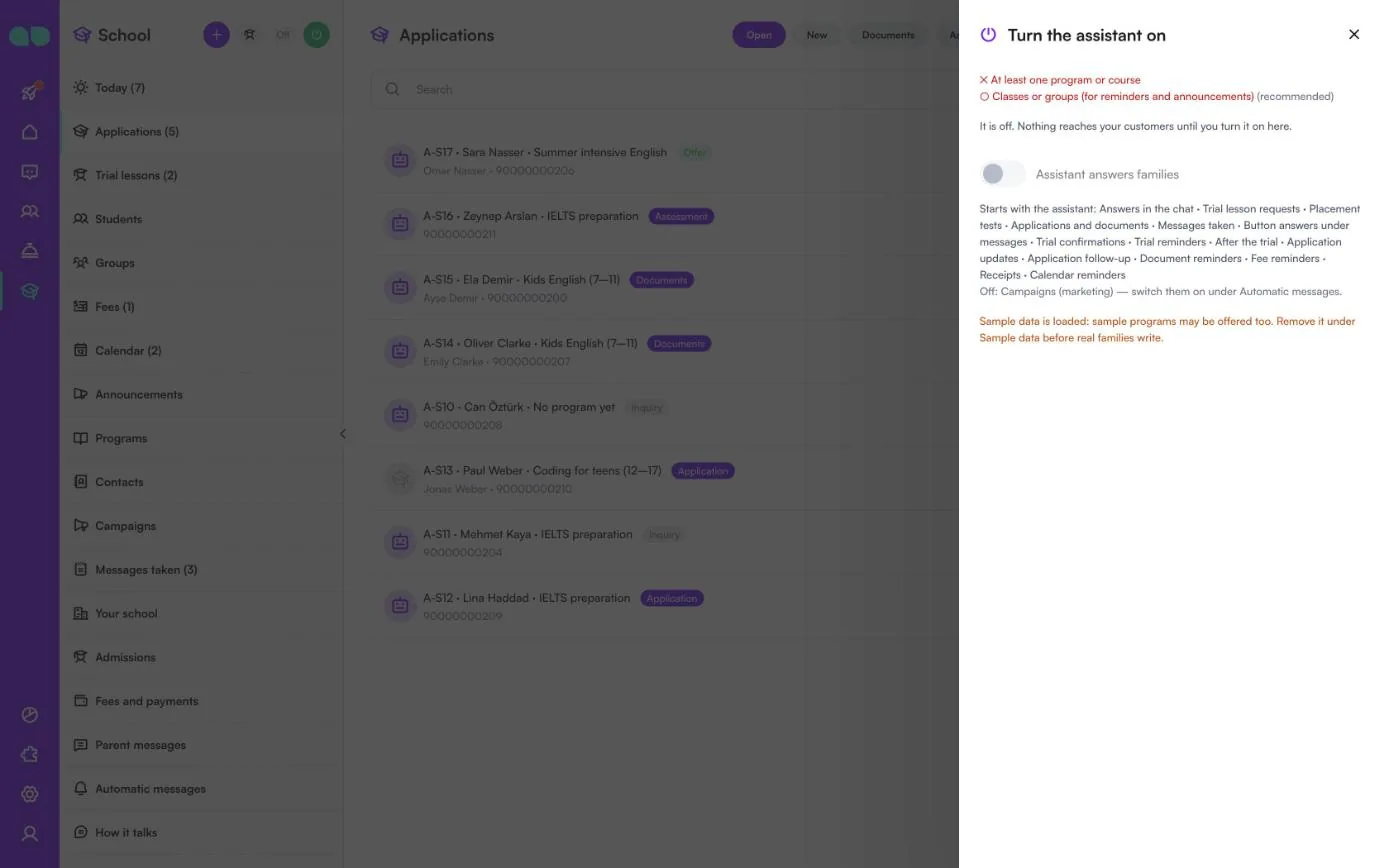
Task: Select the graduation cap School icon in the left rail
Action: tap(30, 291)
